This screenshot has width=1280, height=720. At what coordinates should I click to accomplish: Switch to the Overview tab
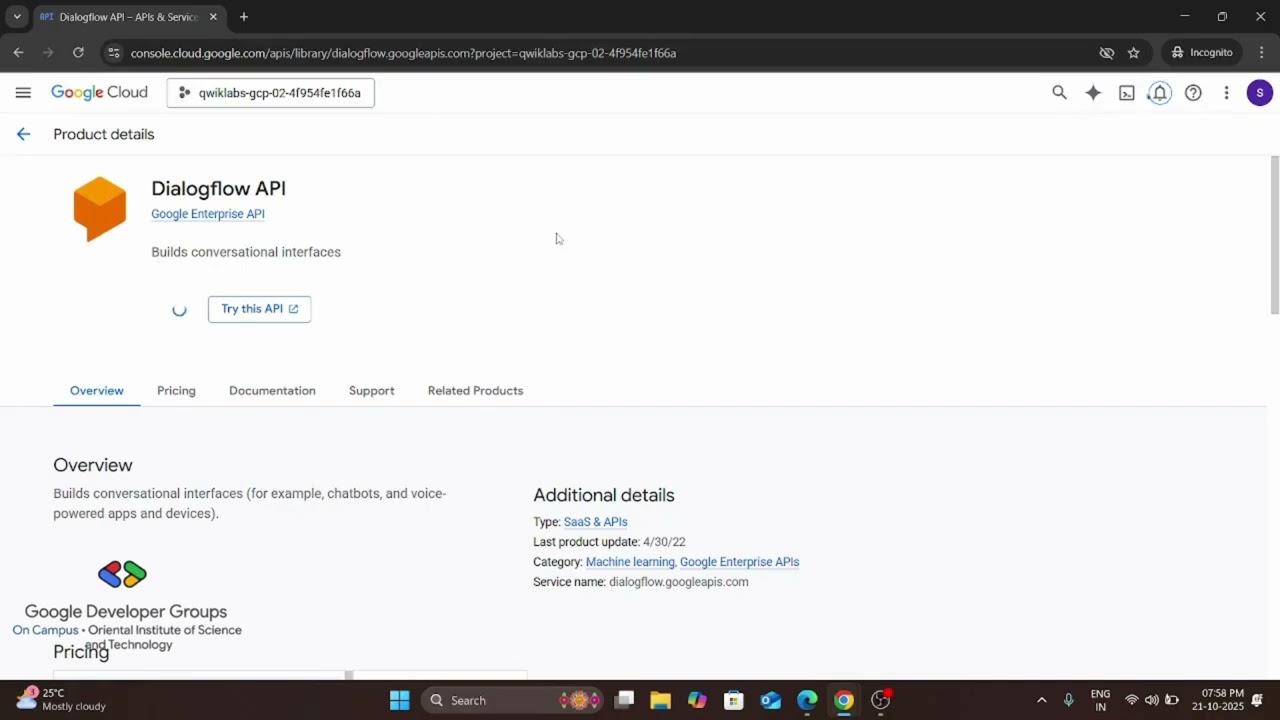97,391
